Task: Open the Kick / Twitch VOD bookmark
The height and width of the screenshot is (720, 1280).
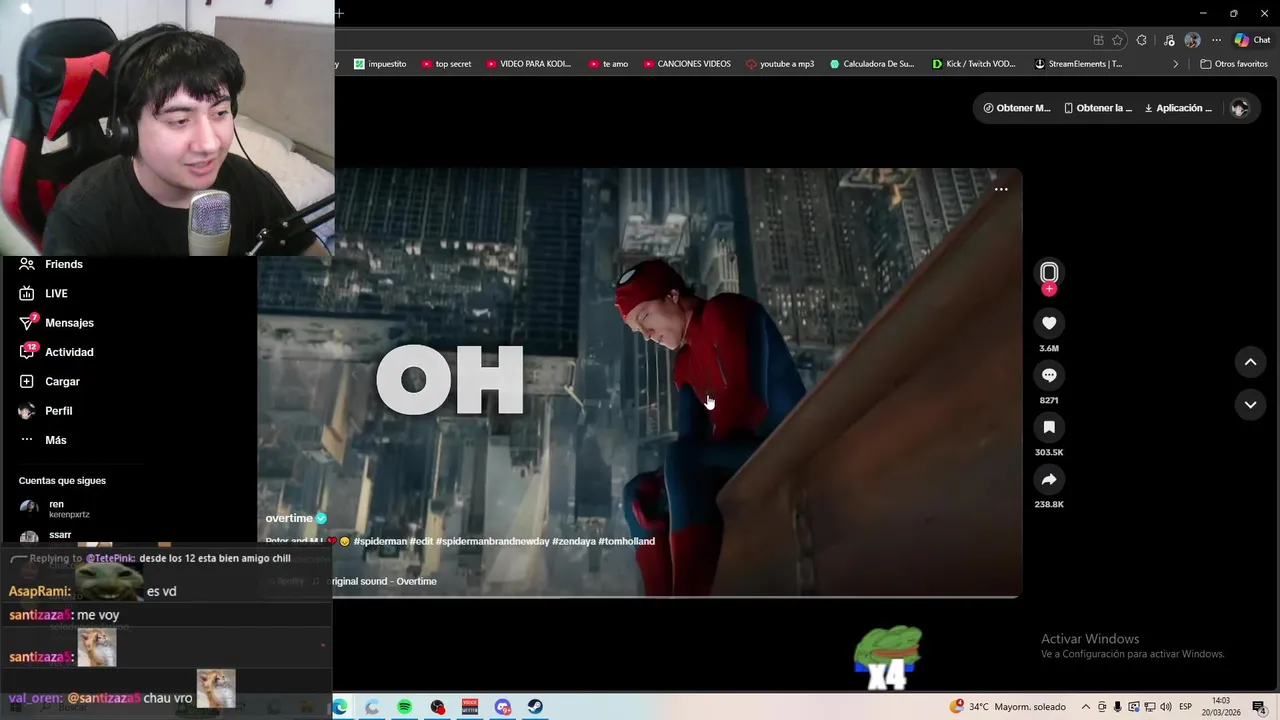Action: 974,64
